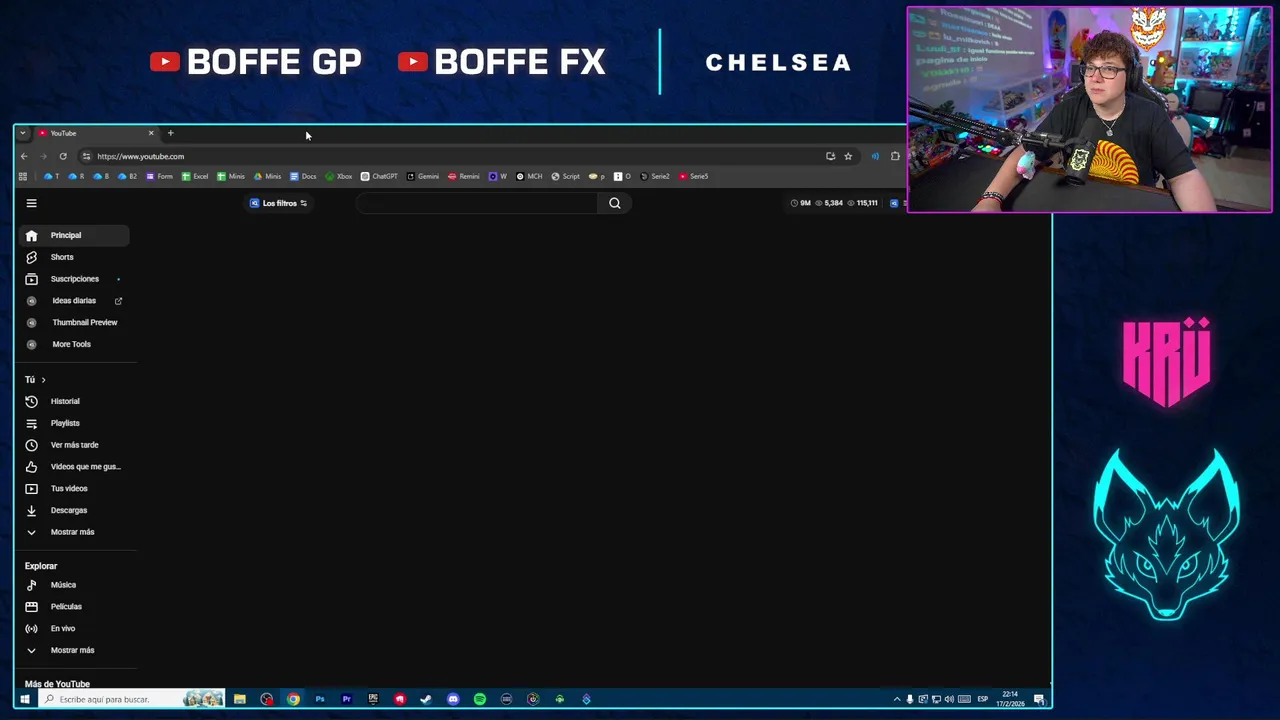The width and height of the screenshot is (1280, 720).
Task: Expand Mostrar más under En vivo
Action: 72,650
